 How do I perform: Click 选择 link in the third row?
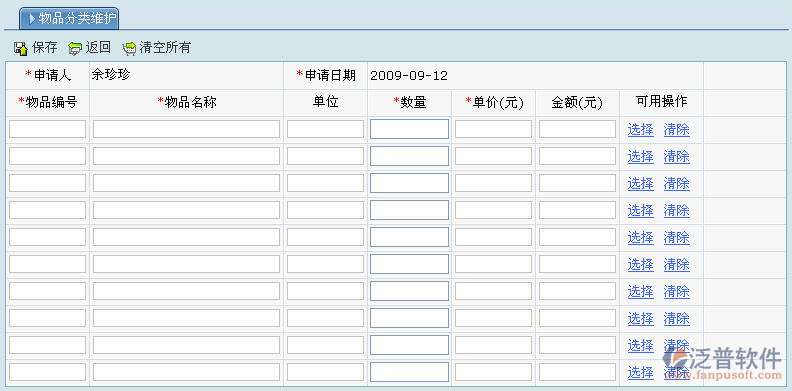(x=640, y=184)
